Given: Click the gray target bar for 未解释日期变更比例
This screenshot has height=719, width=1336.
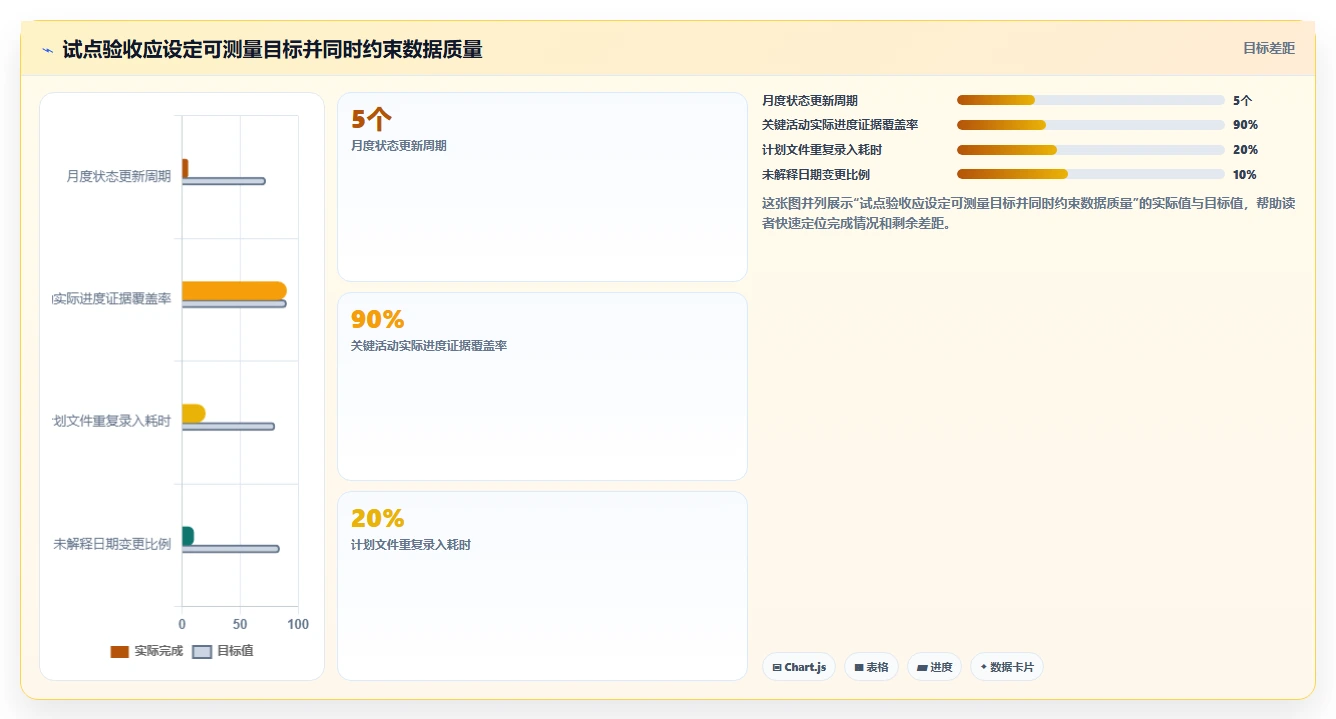Looking at the screenshot, I should point(230,549).
